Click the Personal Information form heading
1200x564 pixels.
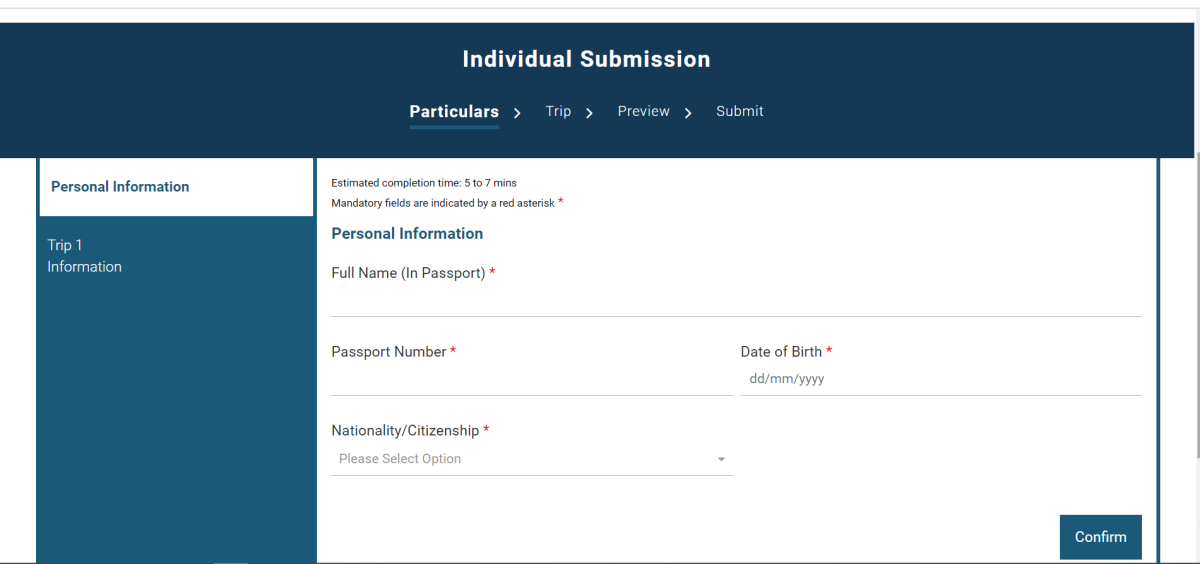tap(407, 234)
